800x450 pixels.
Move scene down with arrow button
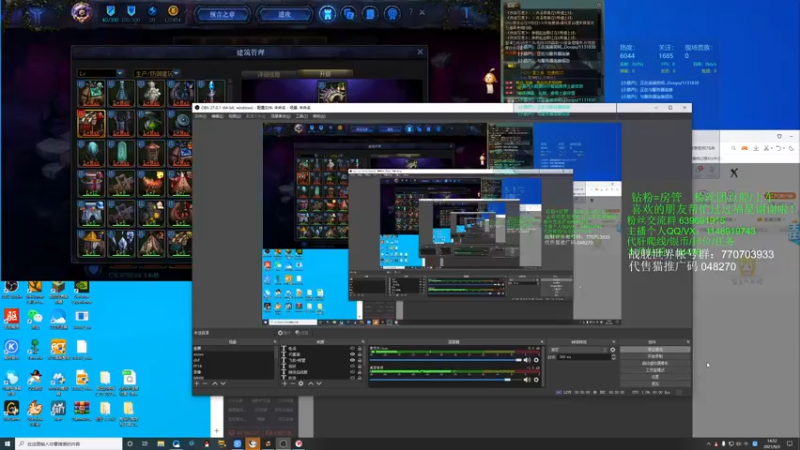(223, 384)
